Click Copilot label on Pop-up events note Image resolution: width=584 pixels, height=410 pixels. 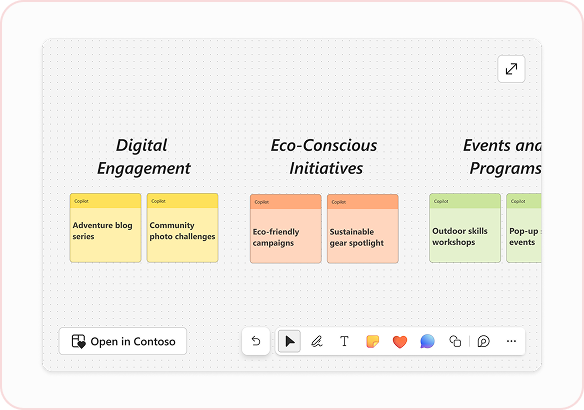pyautogui.click(x=518, y=201)
